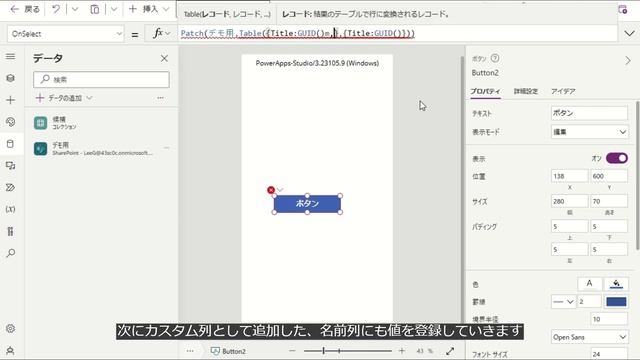Click the zoom out minus button
Image resolution: width=640 pixels, height=360 pixels.
tap(292, 351)
